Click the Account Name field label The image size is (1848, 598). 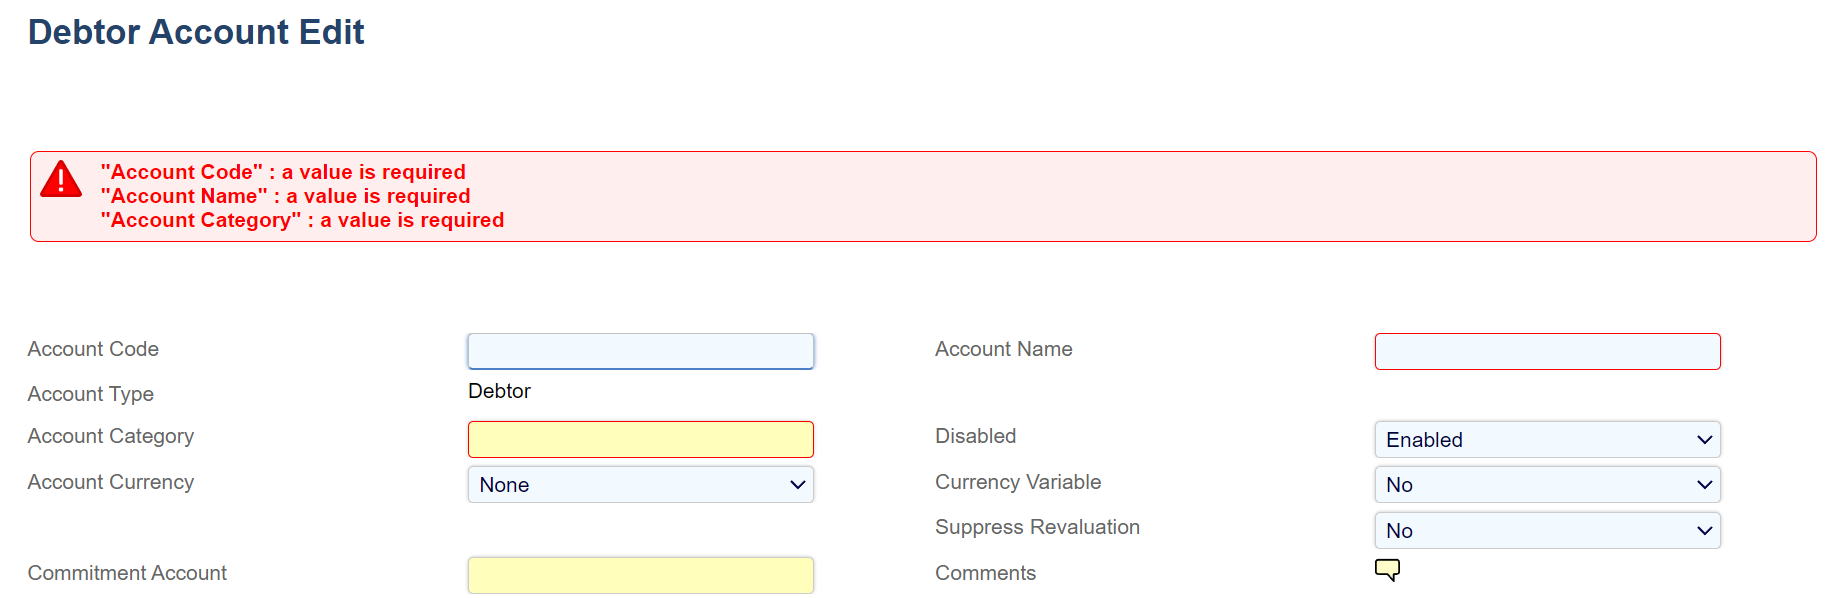1003,349
